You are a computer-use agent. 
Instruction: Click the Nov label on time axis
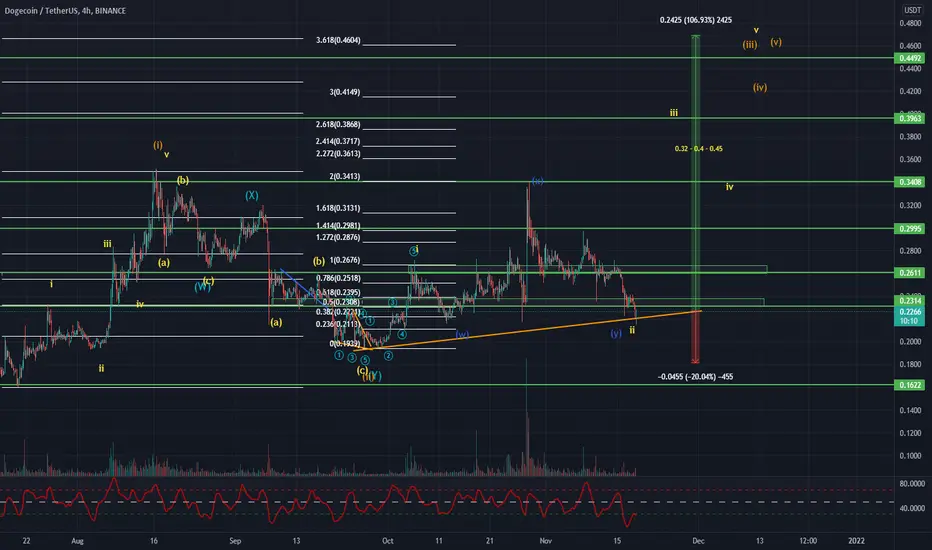click(x=546, y=541)
